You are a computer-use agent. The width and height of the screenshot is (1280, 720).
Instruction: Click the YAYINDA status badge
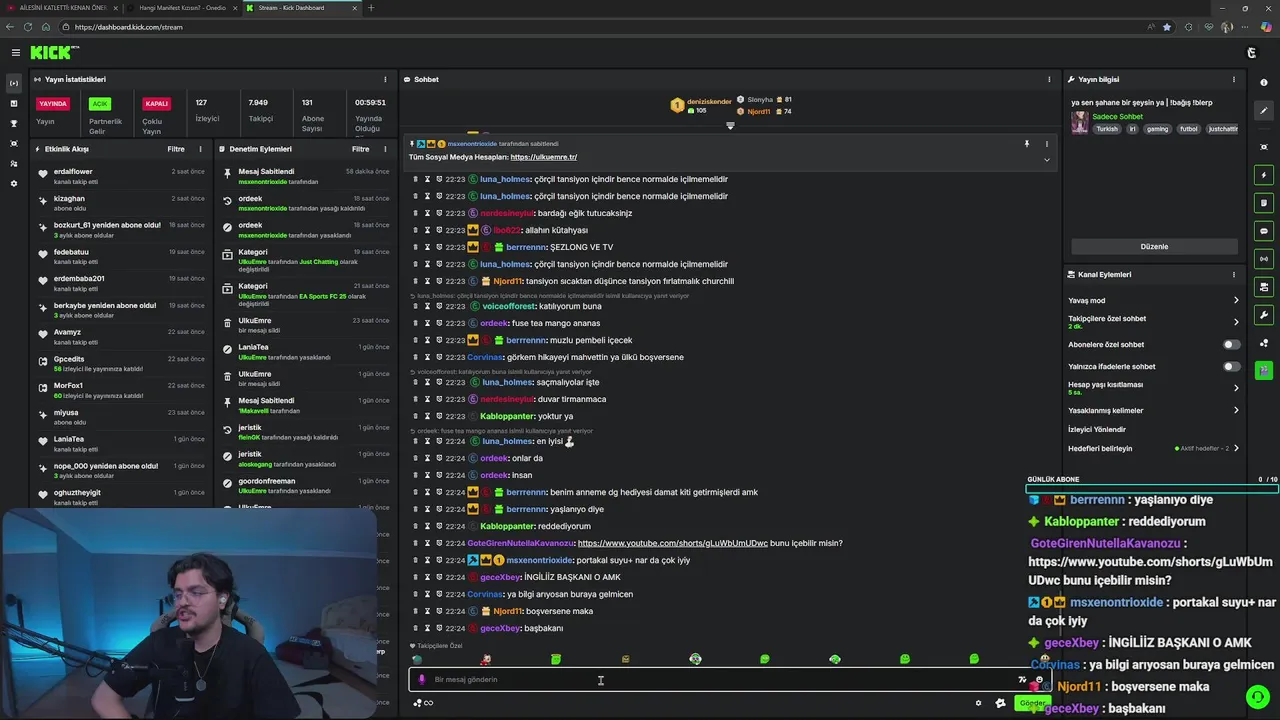[52, 103]
